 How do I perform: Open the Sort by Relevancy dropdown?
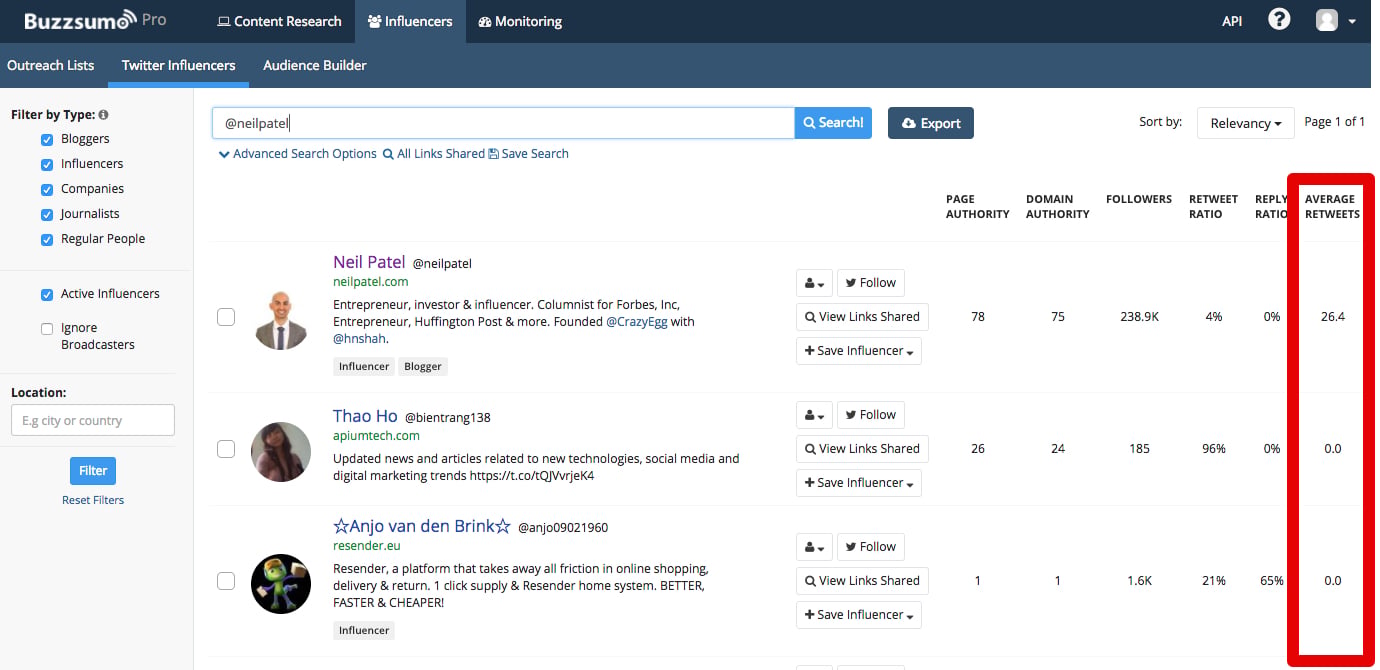tap(1245, 123)
